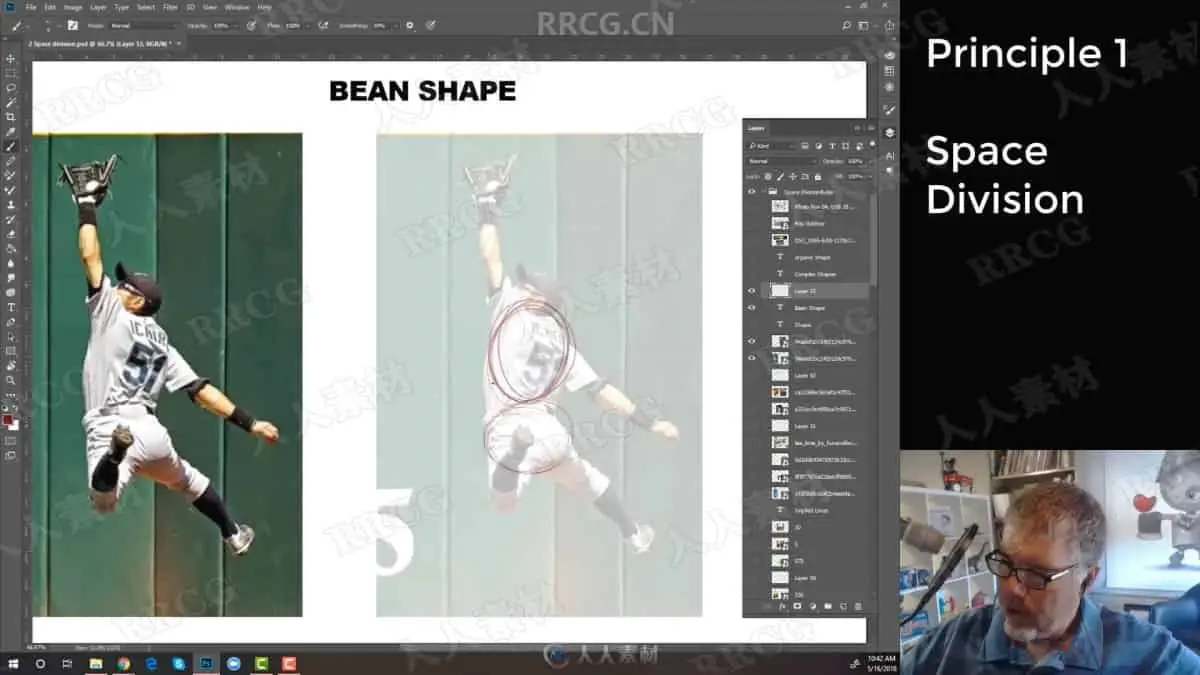The height and width of the screenshot is (675, 1200).
Task: Click the foreground color swatch
Action: point(8,420)
